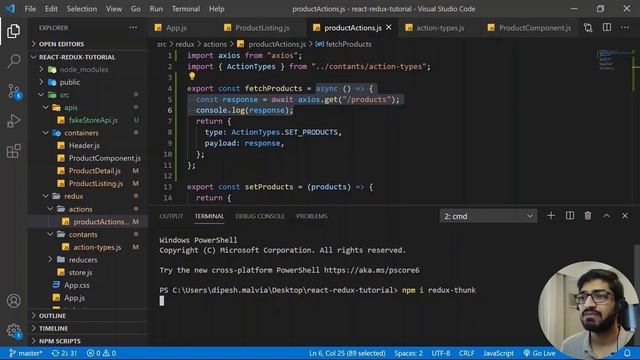
Task: Split the terminal panel
Action: (570, 216)
